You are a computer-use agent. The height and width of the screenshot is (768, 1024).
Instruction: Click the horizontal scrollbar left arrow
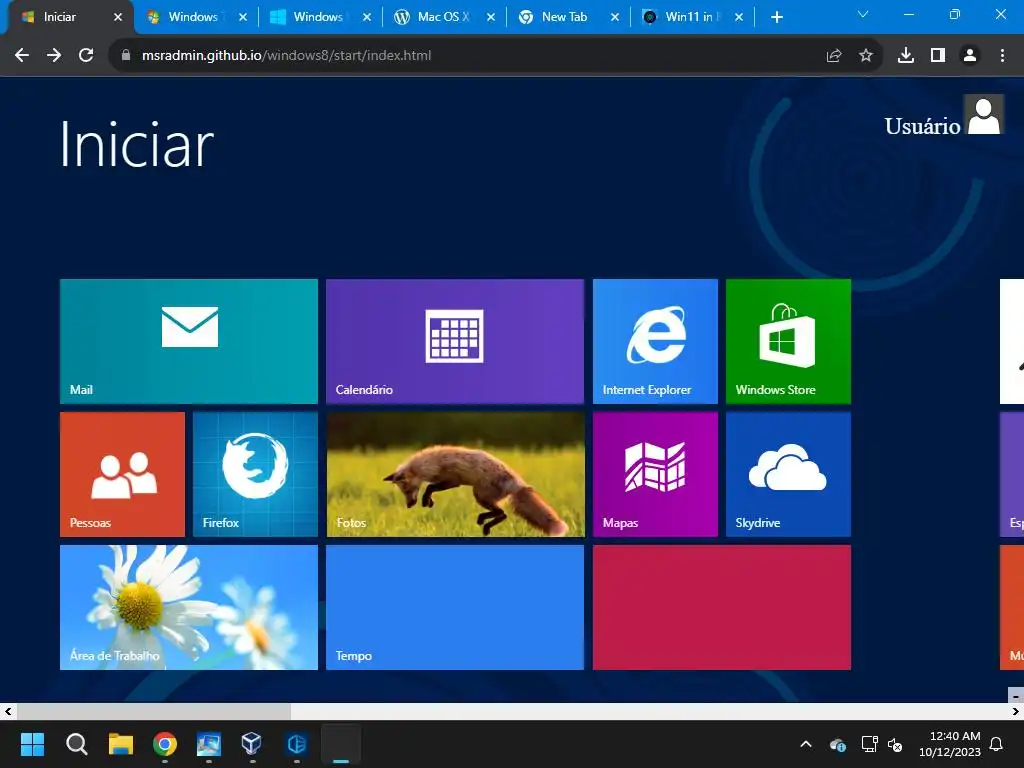pos(8,711)
